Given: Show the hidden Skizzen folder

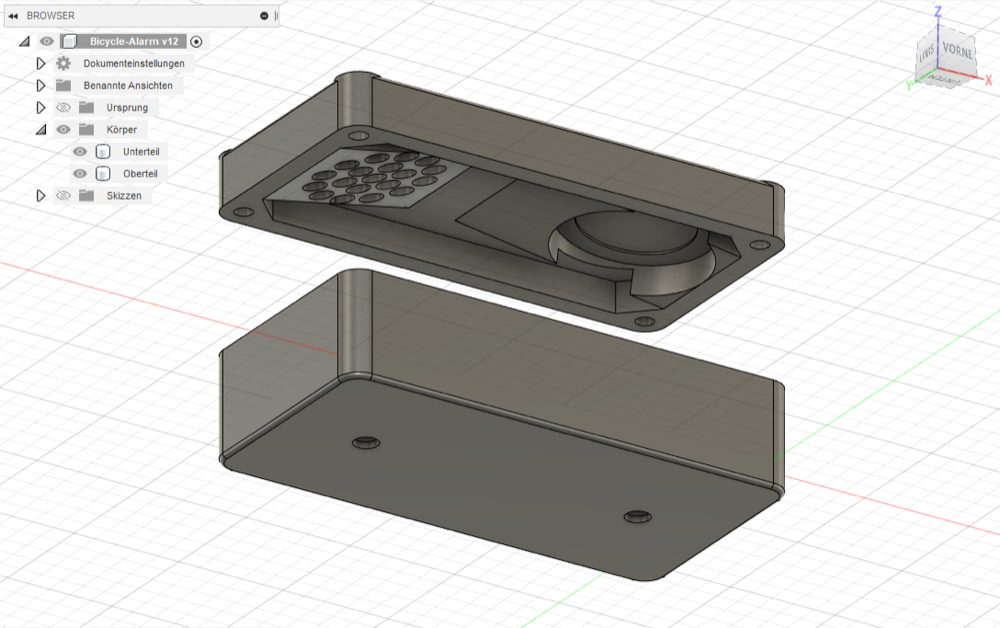Looking at the screenshot, I should point(63,196).
